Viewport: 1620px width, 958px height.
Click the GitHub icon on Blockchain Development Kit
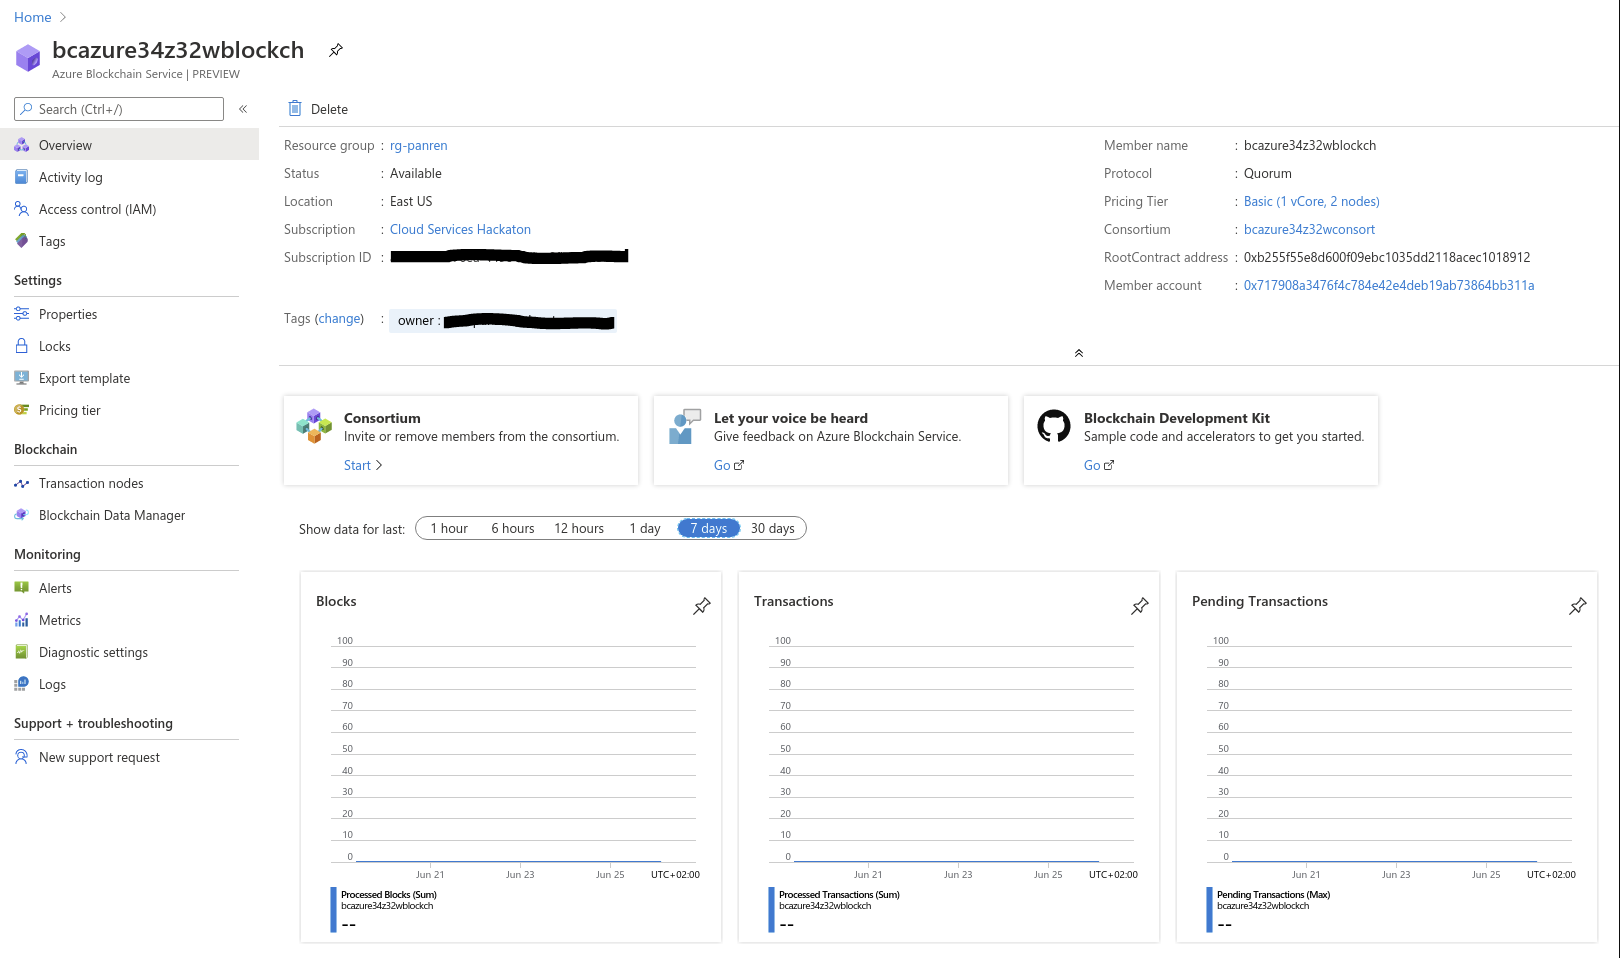point(1051,425)
